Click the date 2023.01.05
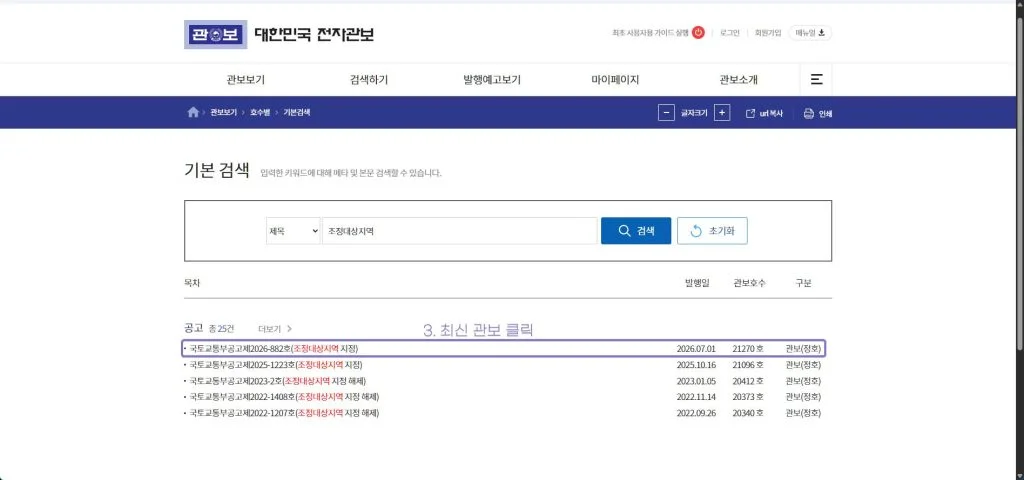Image resolution: width=1024 pixels, height=480 pixels. [696, 381]
